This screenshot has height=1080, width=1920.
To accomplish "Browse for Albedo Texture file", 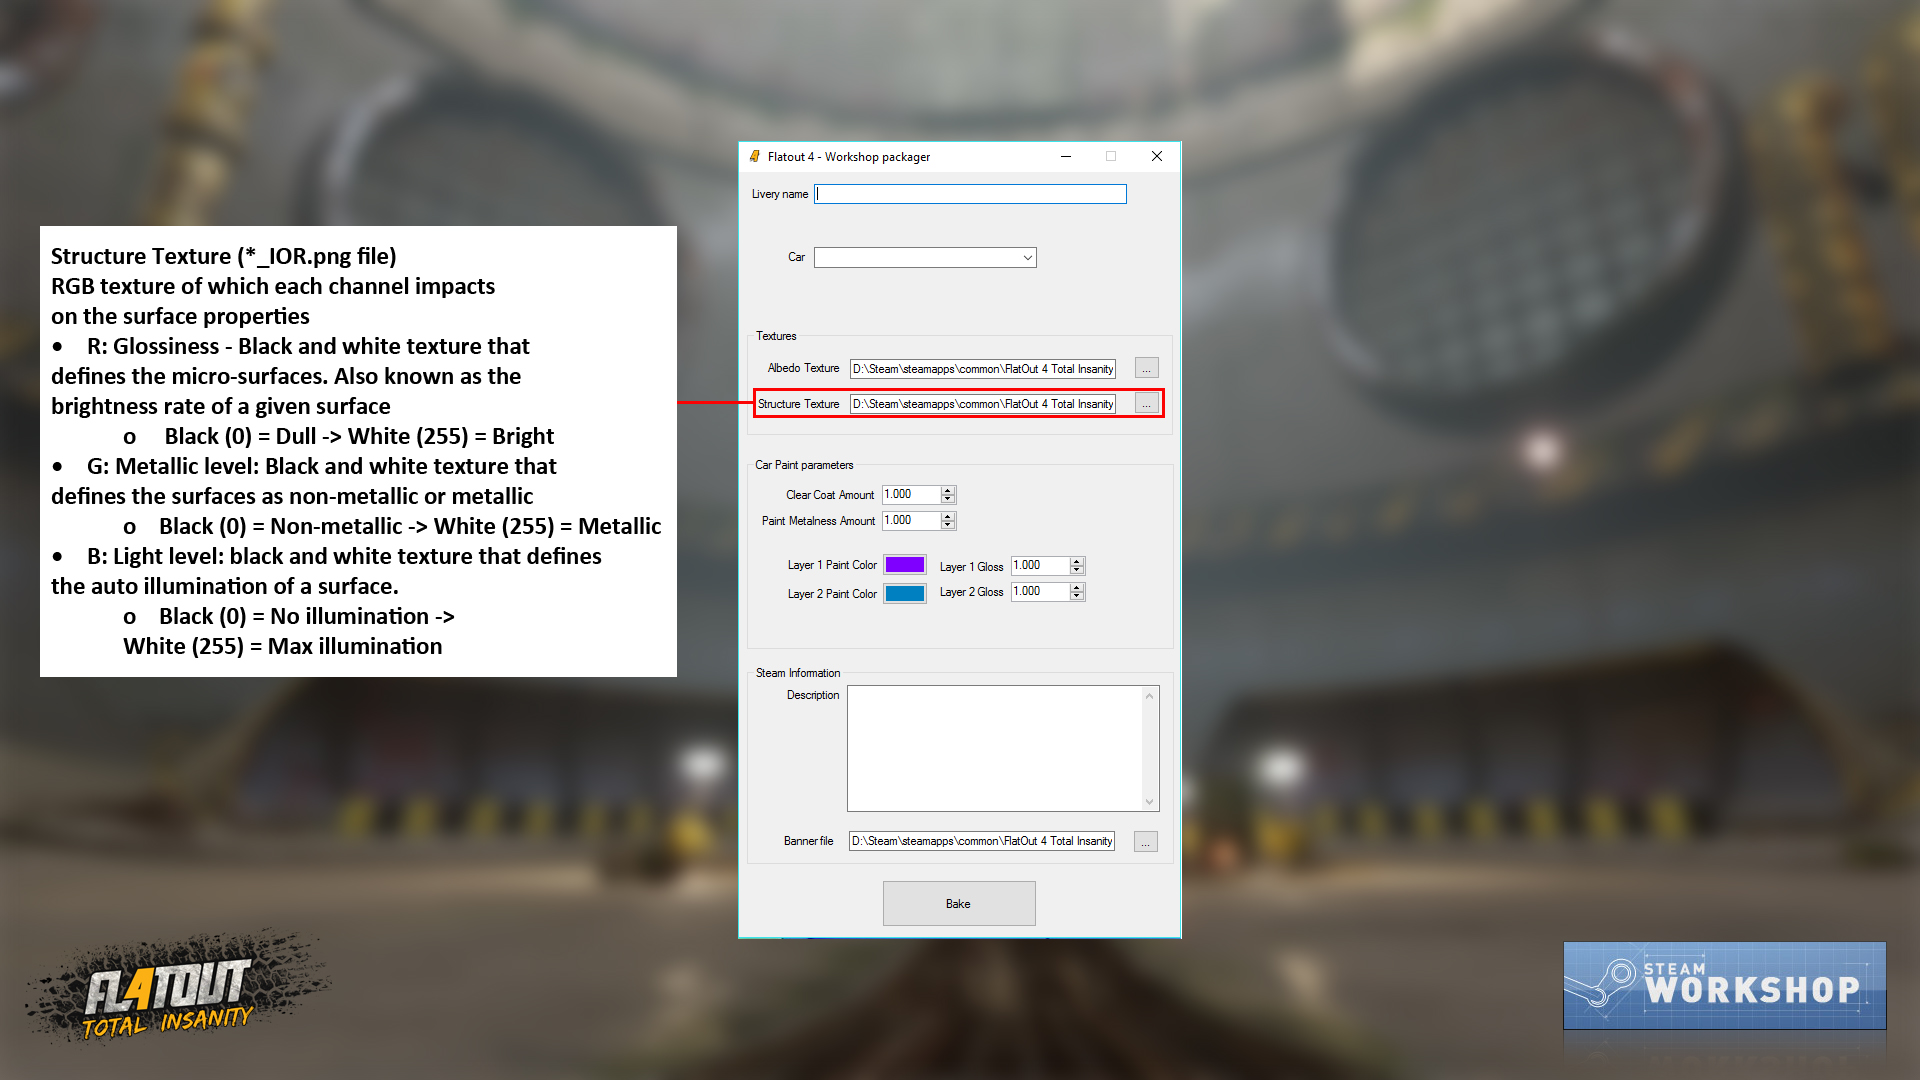I will [x=1146, y=369].
